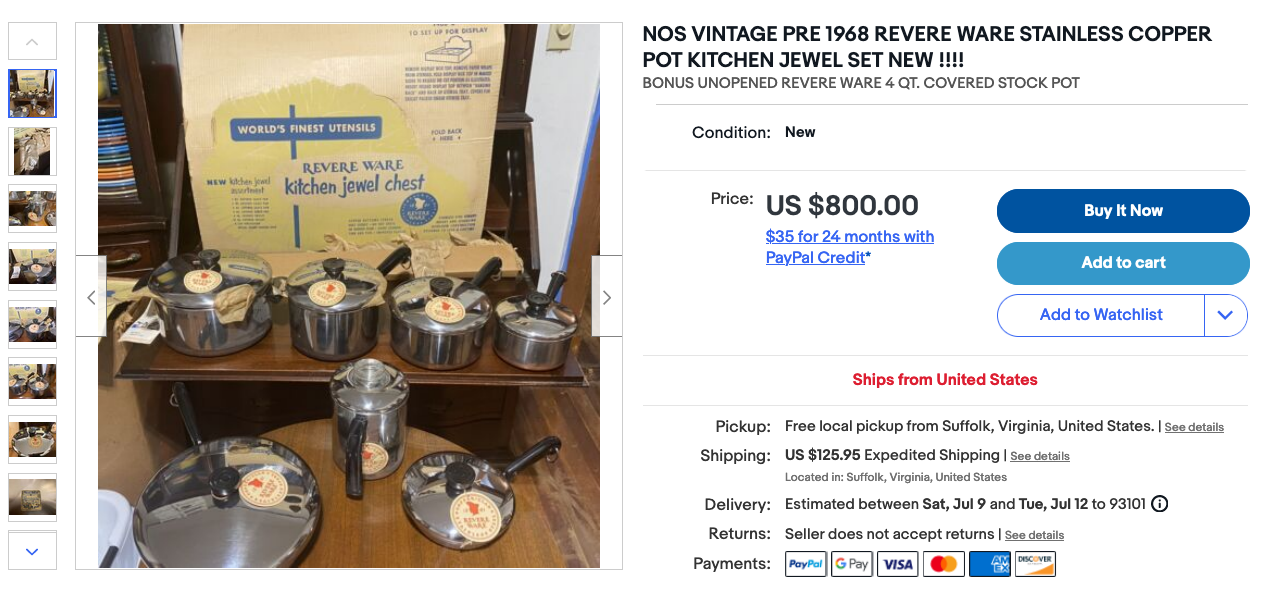This screenshot has width=1263, height=591.
Task: Select the Condition label
Action: [731, 132]
